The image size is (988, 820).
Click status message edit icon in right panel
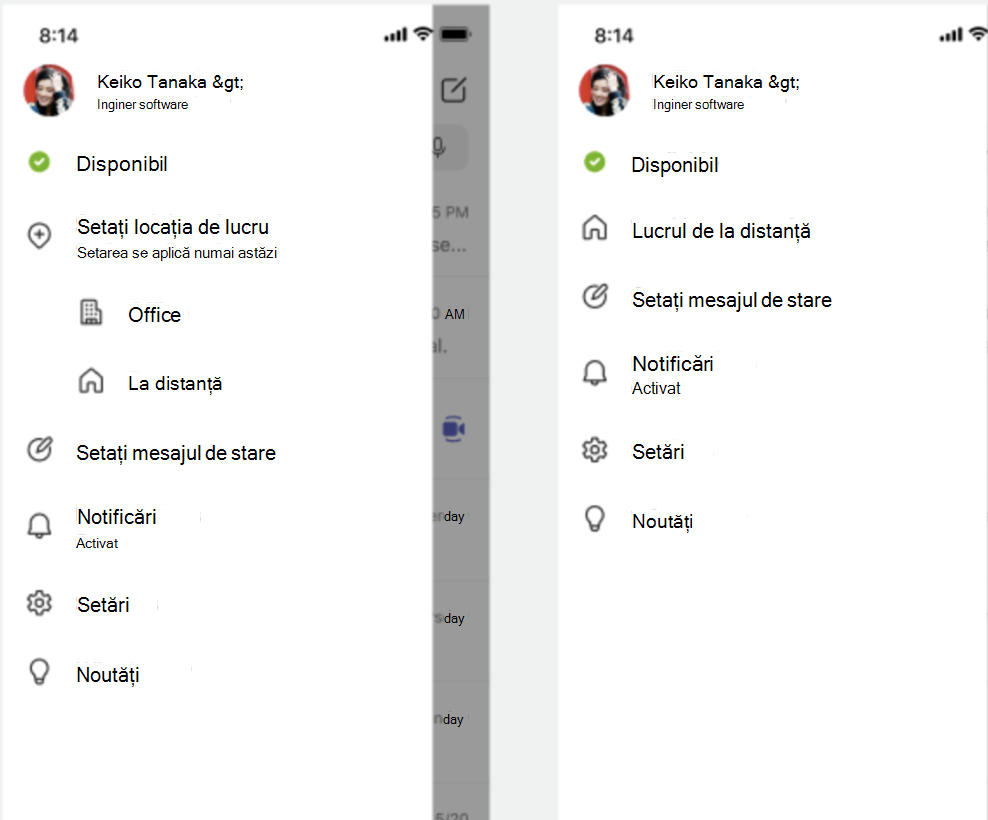[x=595, y=296]
